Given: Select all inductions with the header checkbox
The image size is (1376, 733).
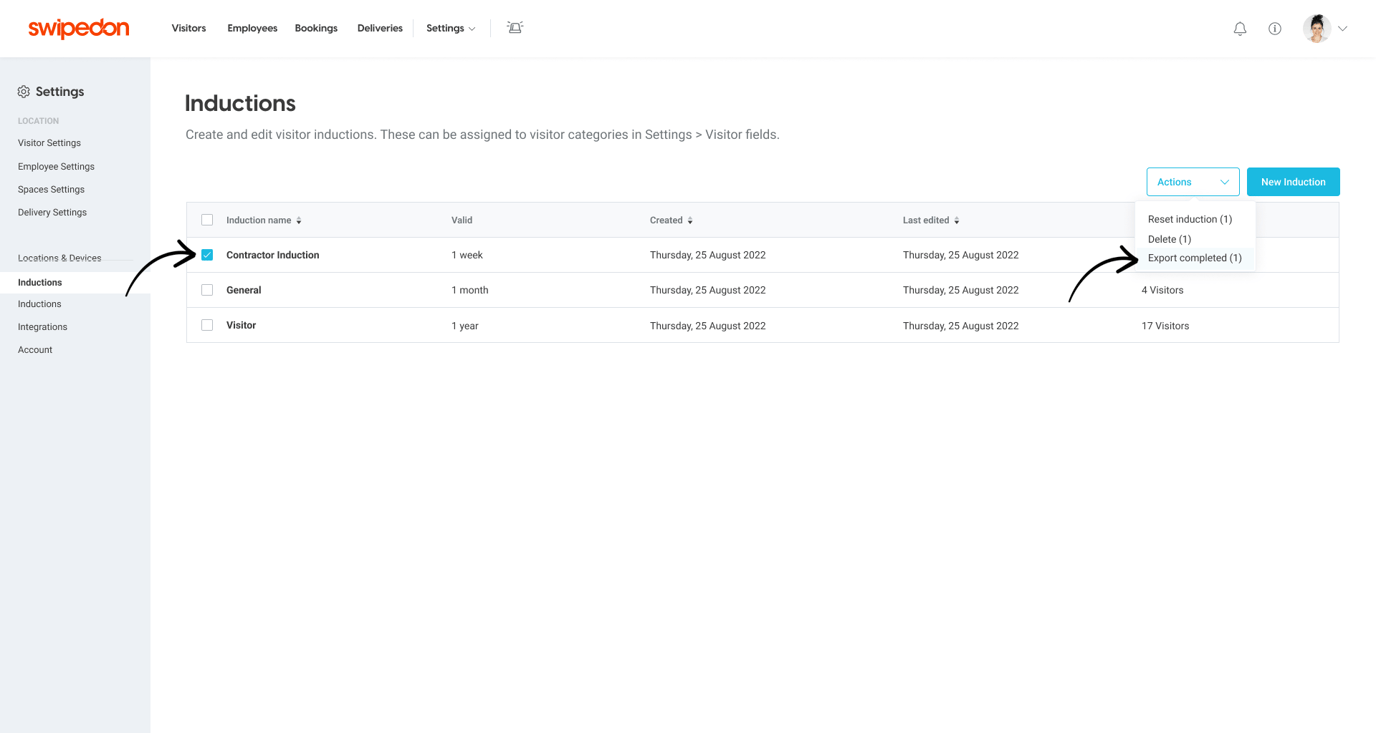Looking at the screenshot, I should tap(207, 219).
